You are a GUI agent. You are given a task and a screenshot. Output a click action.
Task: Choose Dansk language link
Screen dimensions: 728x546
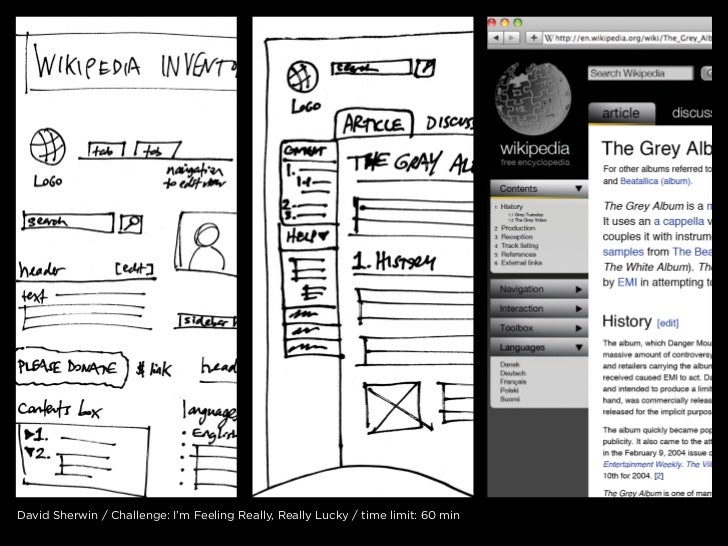tap(509, 364)
